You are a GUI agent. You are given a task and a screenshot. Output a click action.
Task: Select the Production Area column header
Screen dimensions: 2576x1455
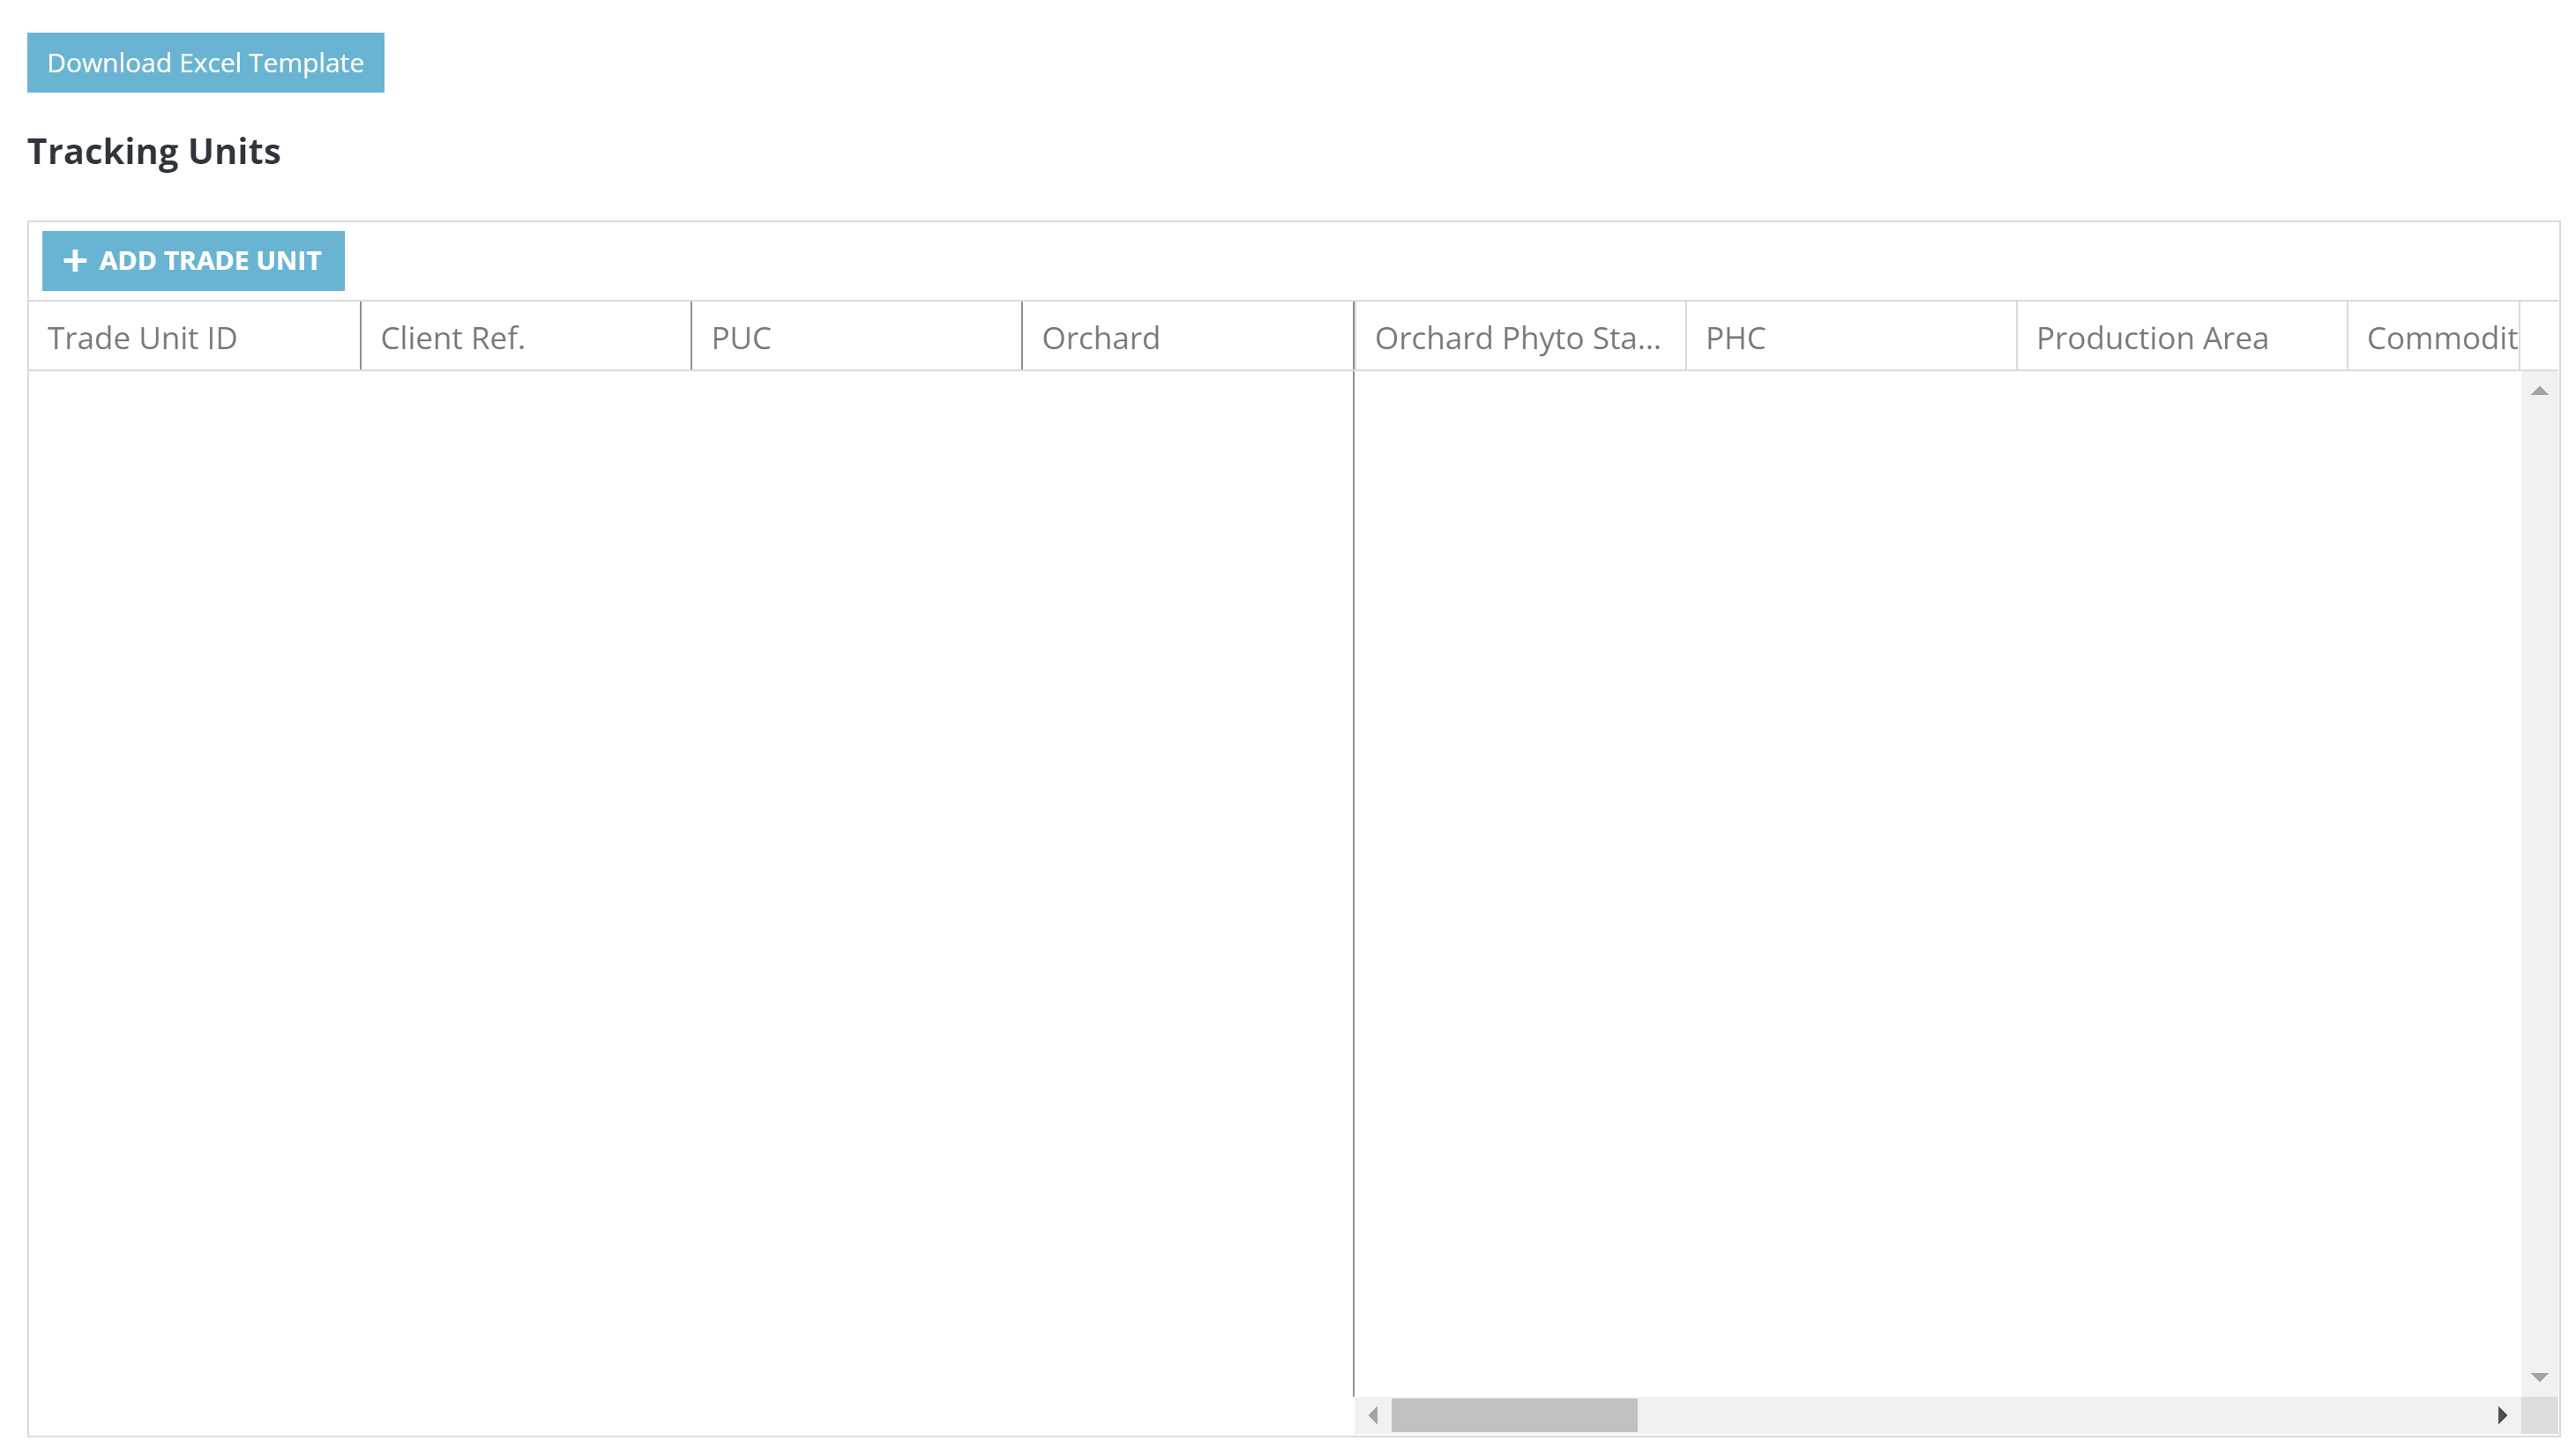(x=2182, y=338)
